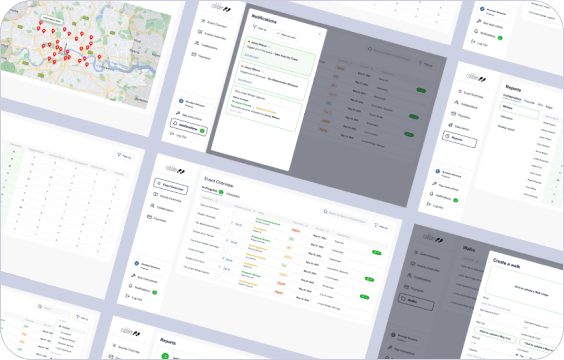Open Filter by dropdown in bottom-left table
This screenshot has height=360, width=564.
click(82, 318)
